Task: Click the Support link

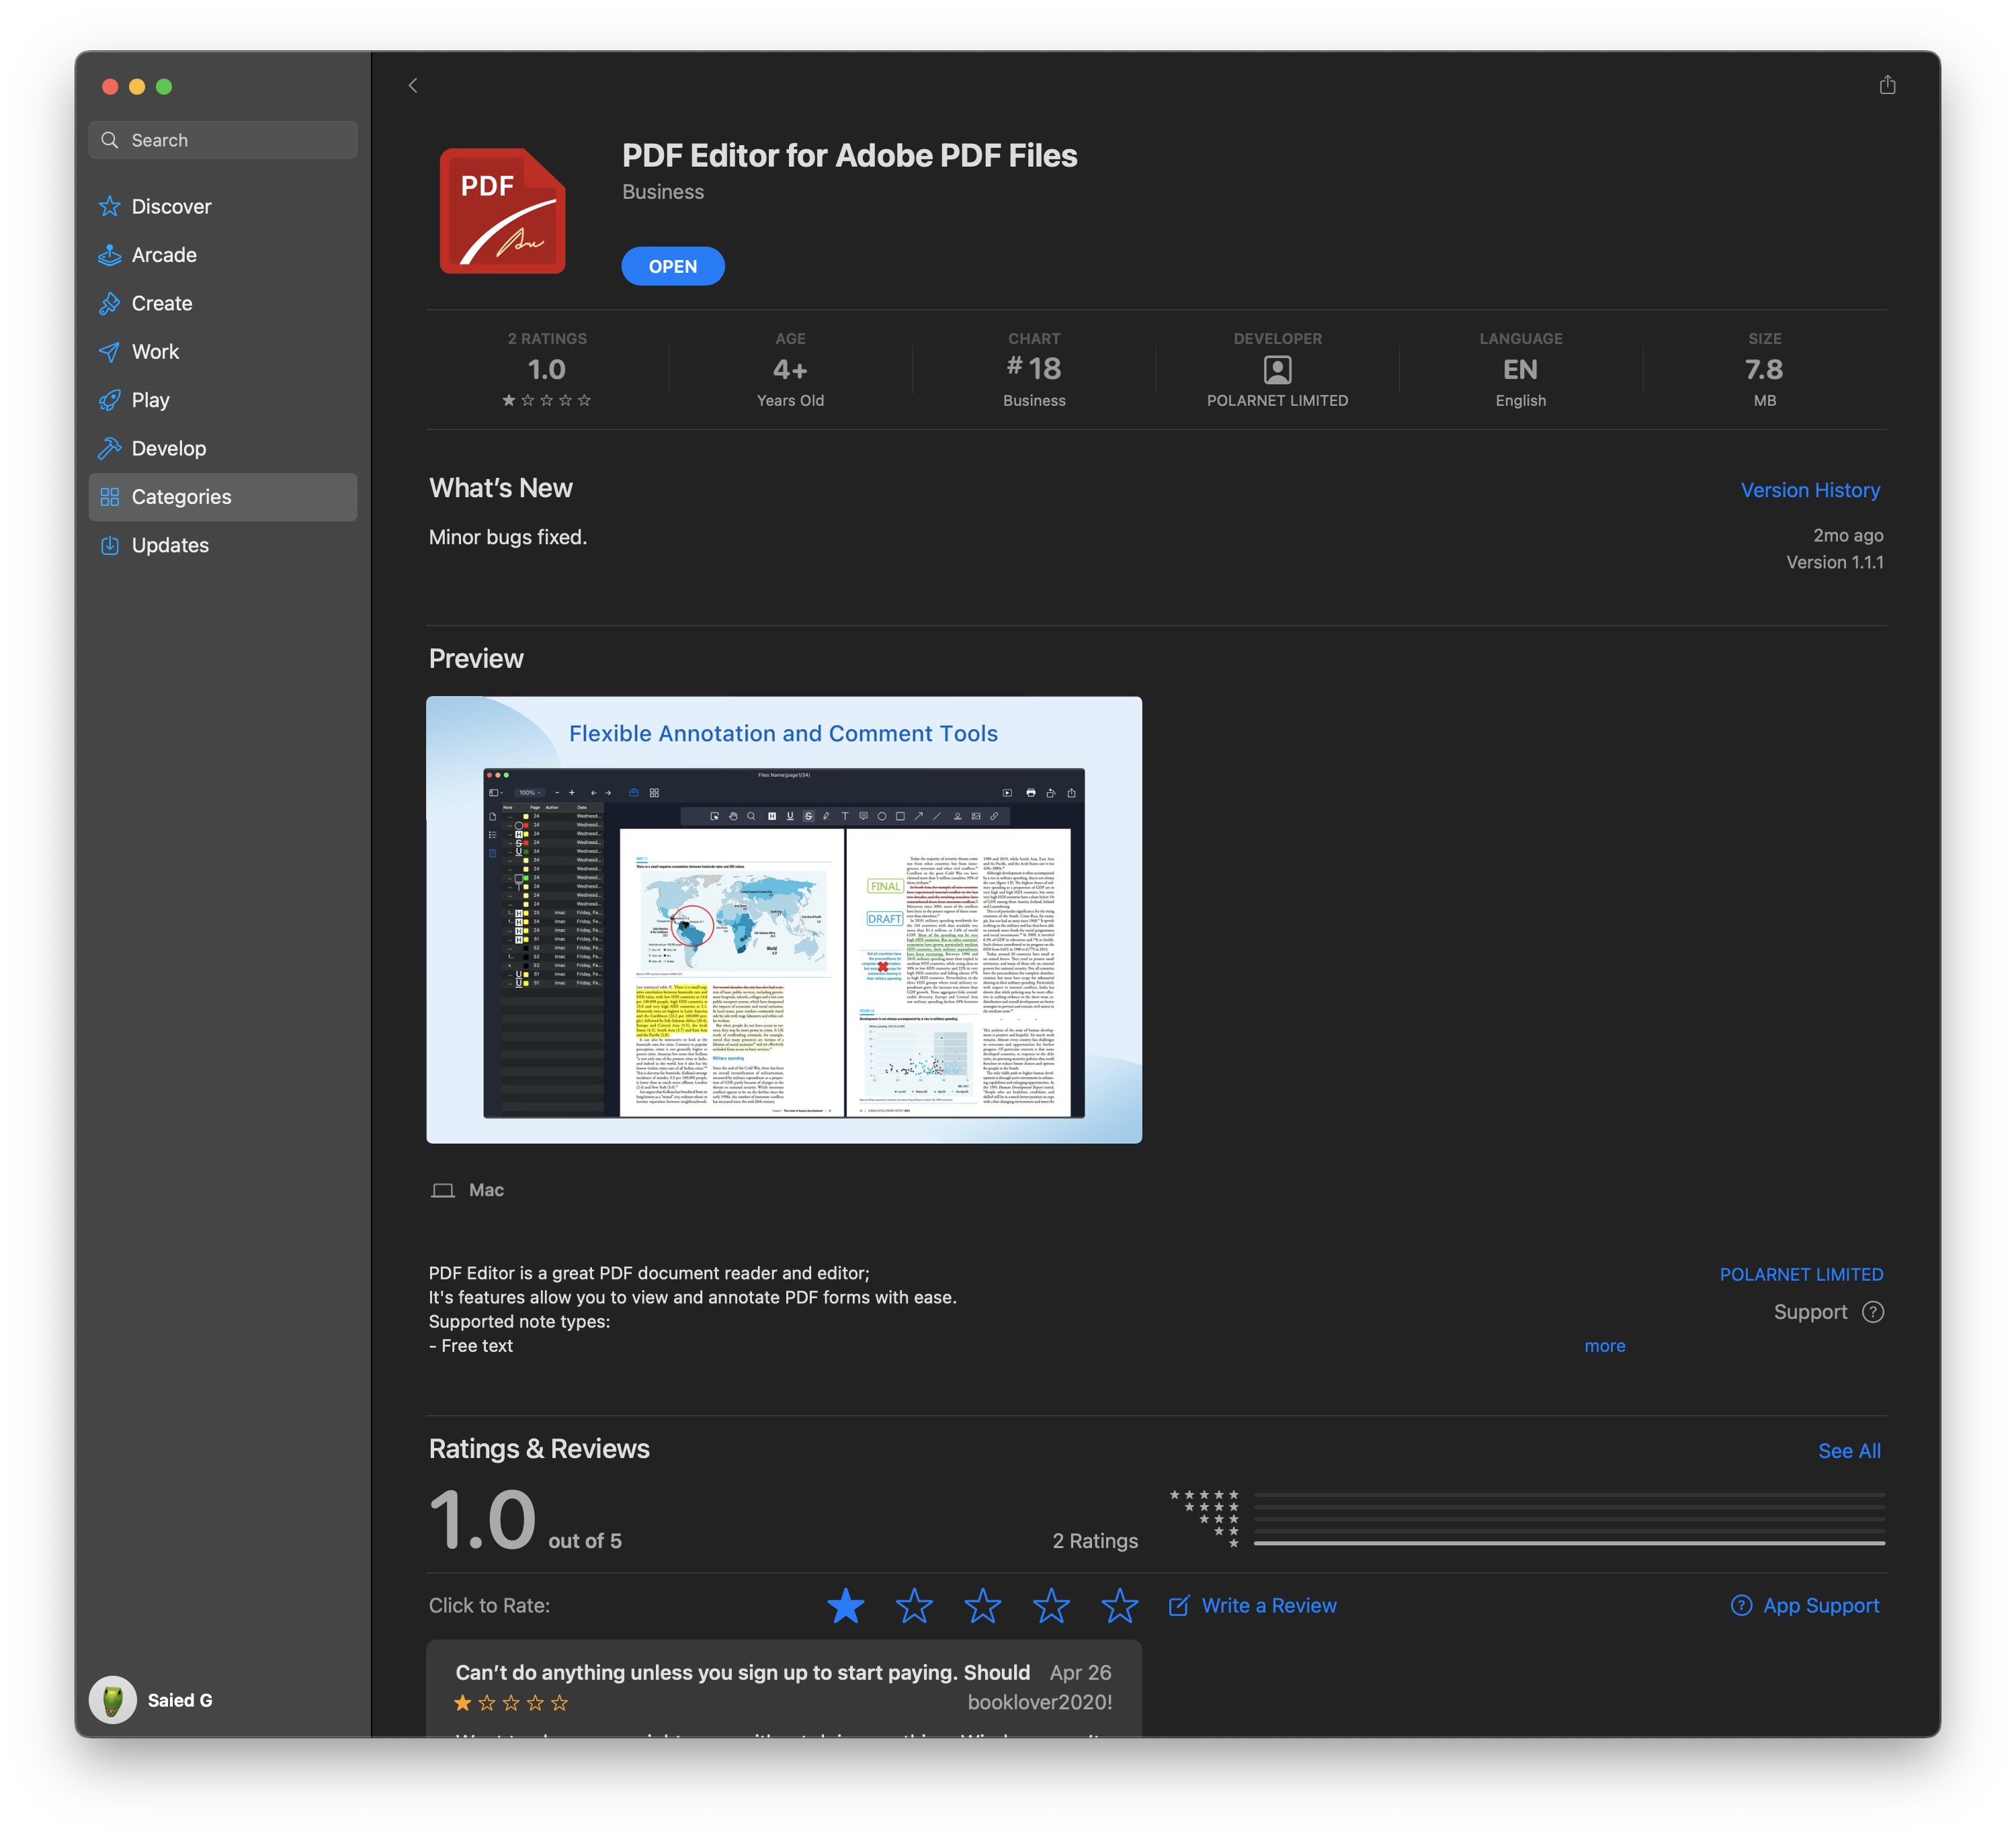Action: pyautogui.click(x=1810, y=1312)
